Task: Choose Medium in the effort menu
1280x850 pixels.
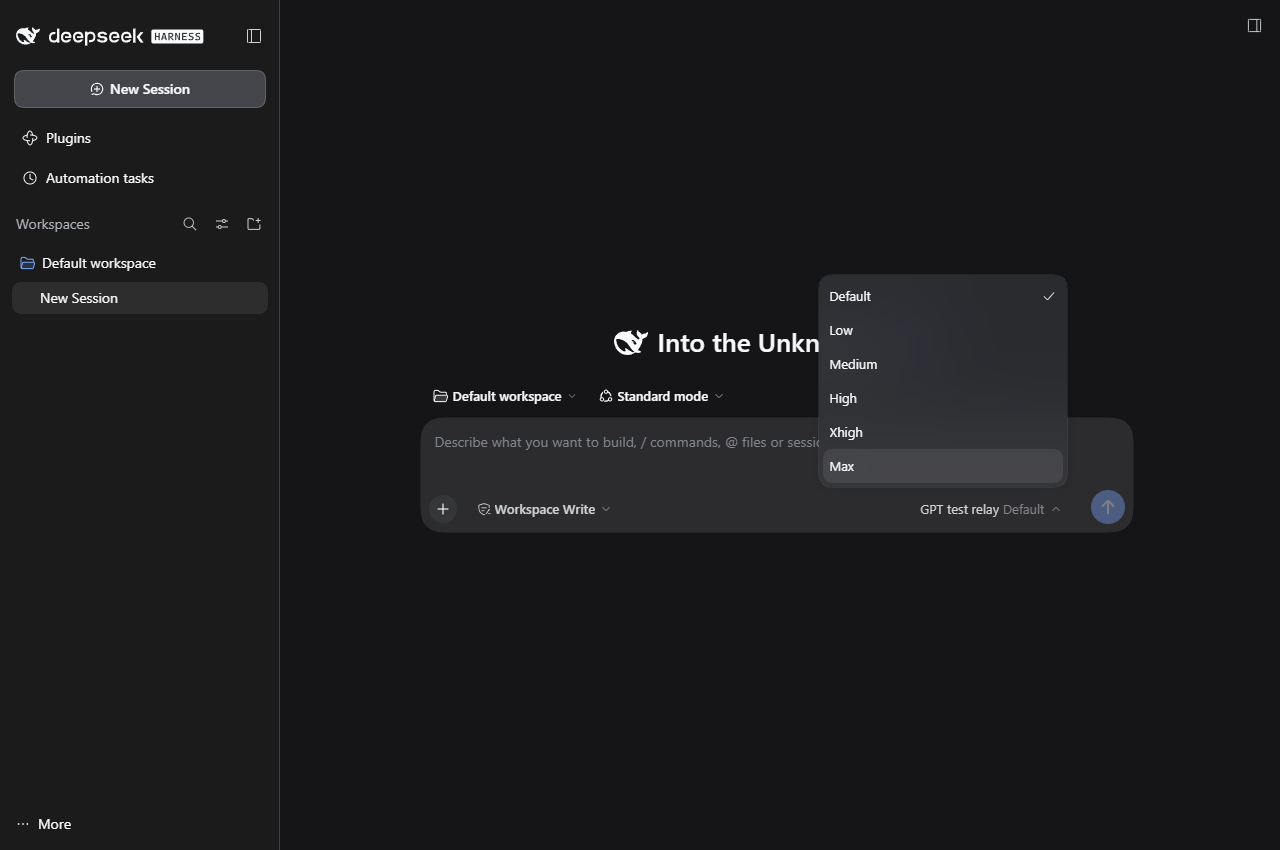Action: (943, 364)
